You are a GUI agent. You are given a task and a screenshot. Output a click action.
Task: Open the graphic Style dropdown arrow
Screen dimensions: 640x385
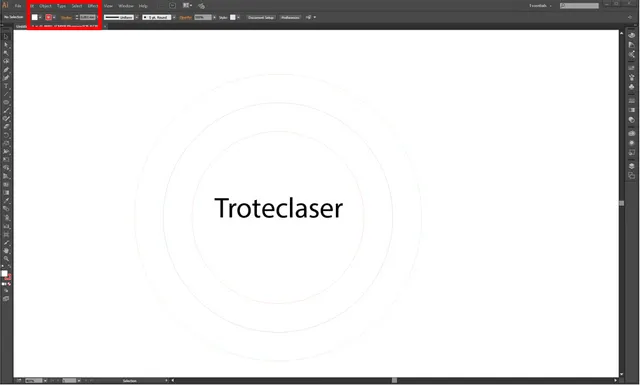pos(238,18)
